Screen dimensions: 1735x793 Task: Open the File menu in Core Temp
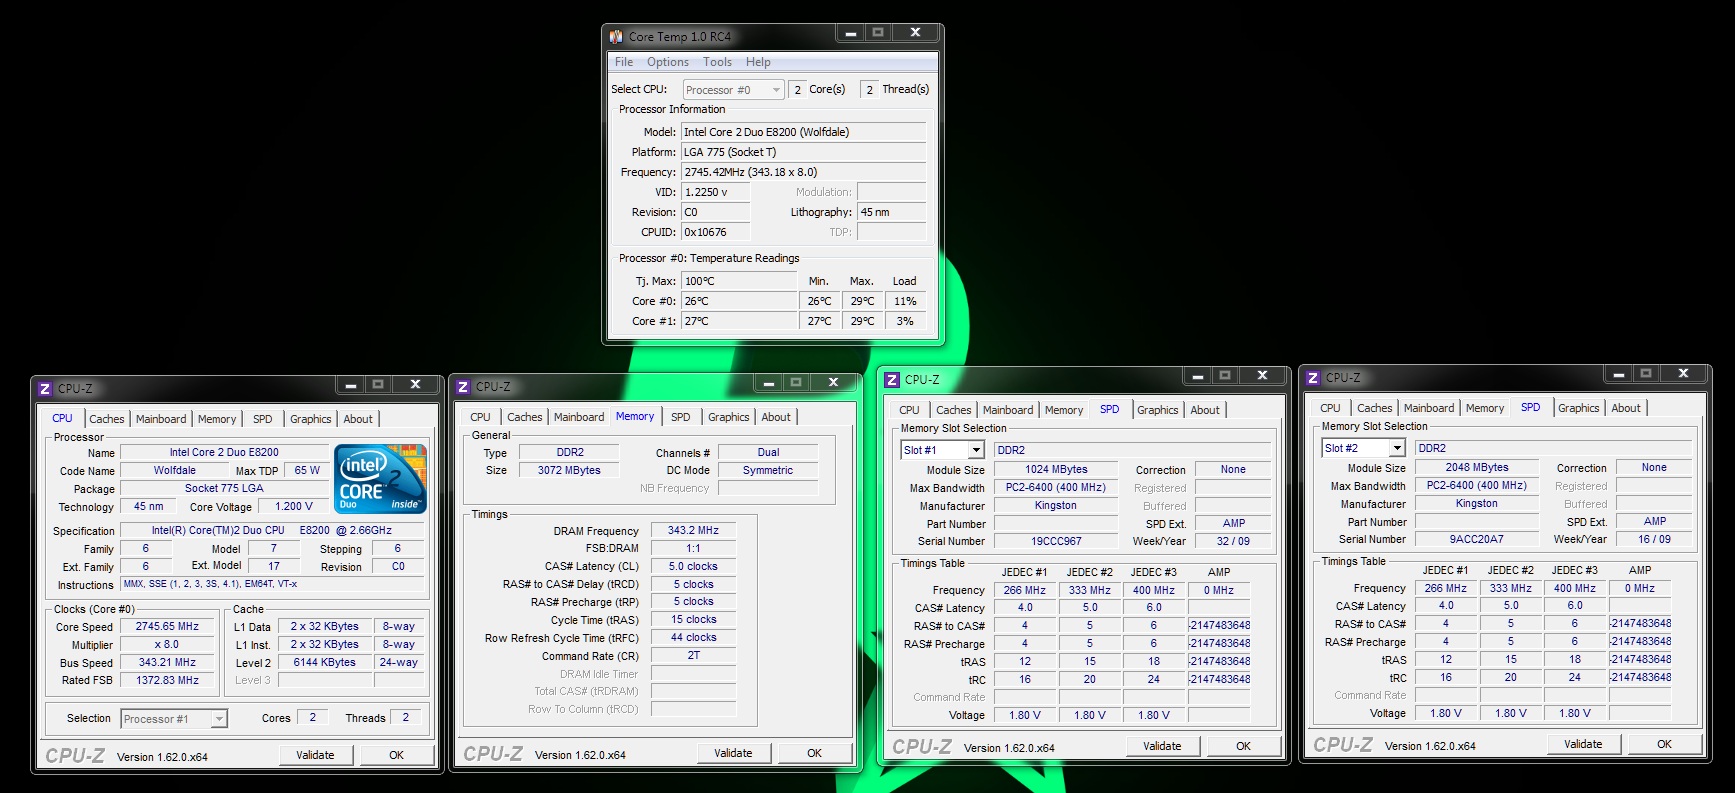coord(624,62)
